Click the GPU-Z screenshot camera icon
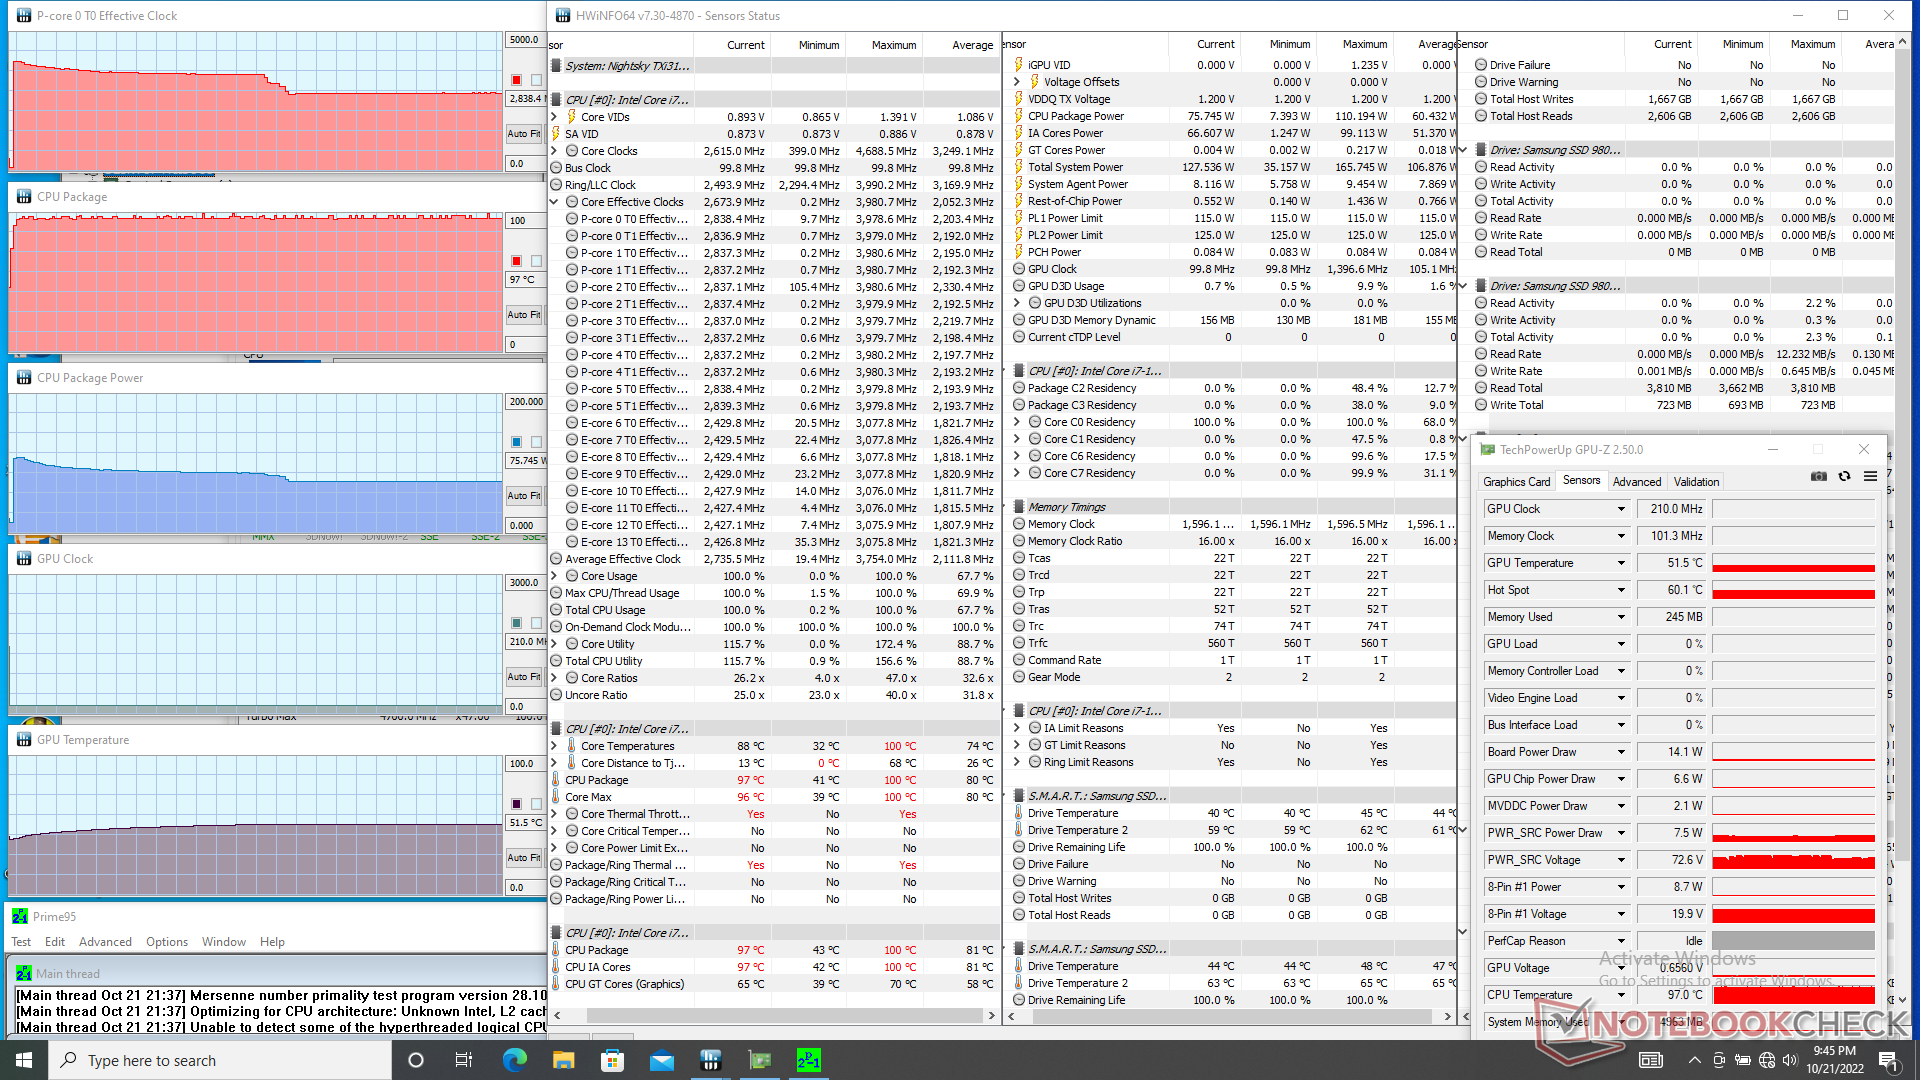Screen dimensions: 1920x1080 click(x=1818, y=477)
